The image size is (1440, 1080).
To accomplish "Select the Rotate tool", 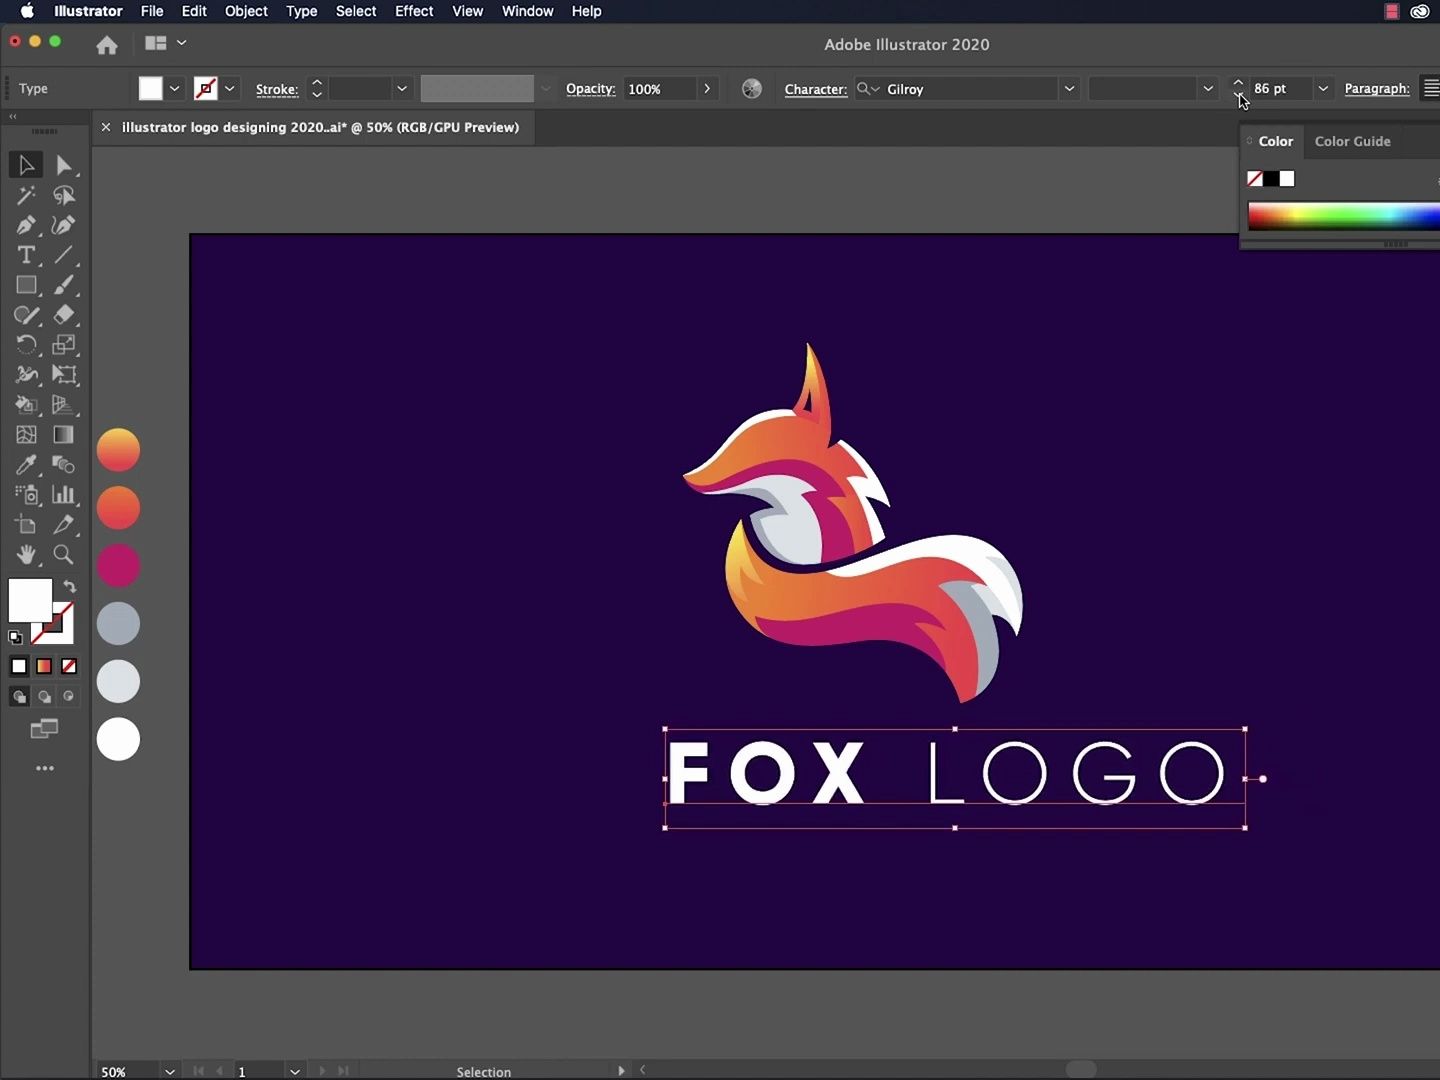I will pyautogui.click(x=26, y=345).
